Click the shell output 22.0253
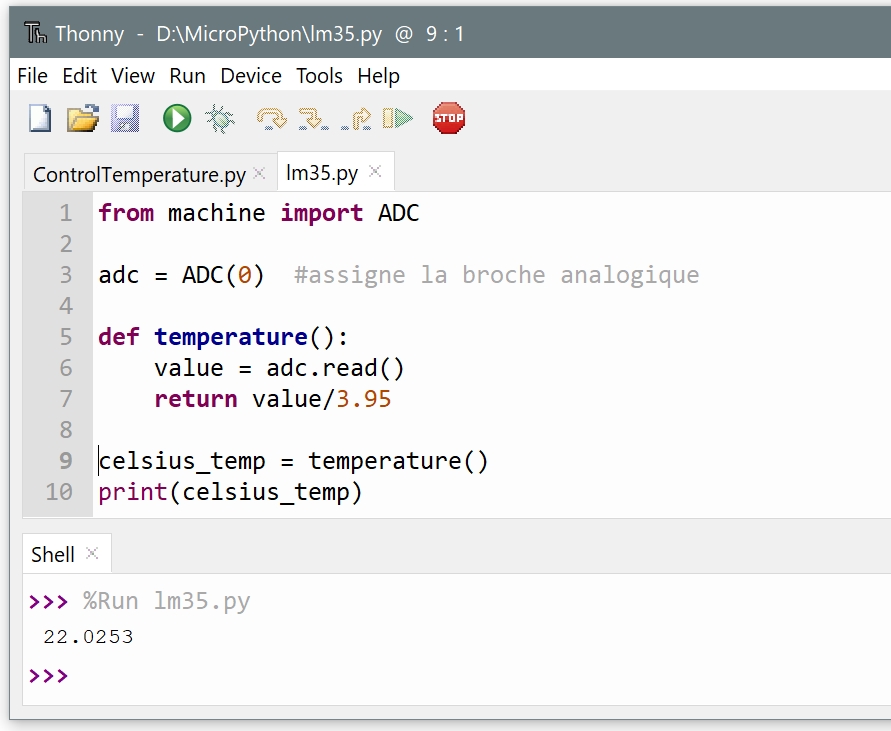 (88, 637)
